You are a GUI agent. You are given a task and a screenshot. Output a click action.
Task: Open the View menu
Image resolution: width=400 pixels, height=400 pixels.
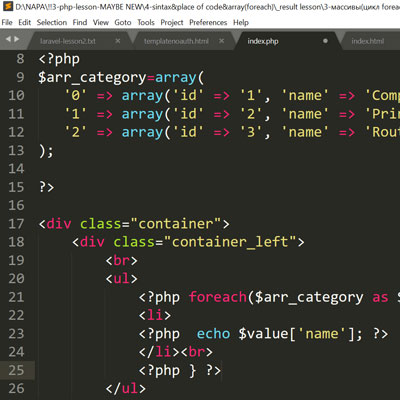point(101,22)
